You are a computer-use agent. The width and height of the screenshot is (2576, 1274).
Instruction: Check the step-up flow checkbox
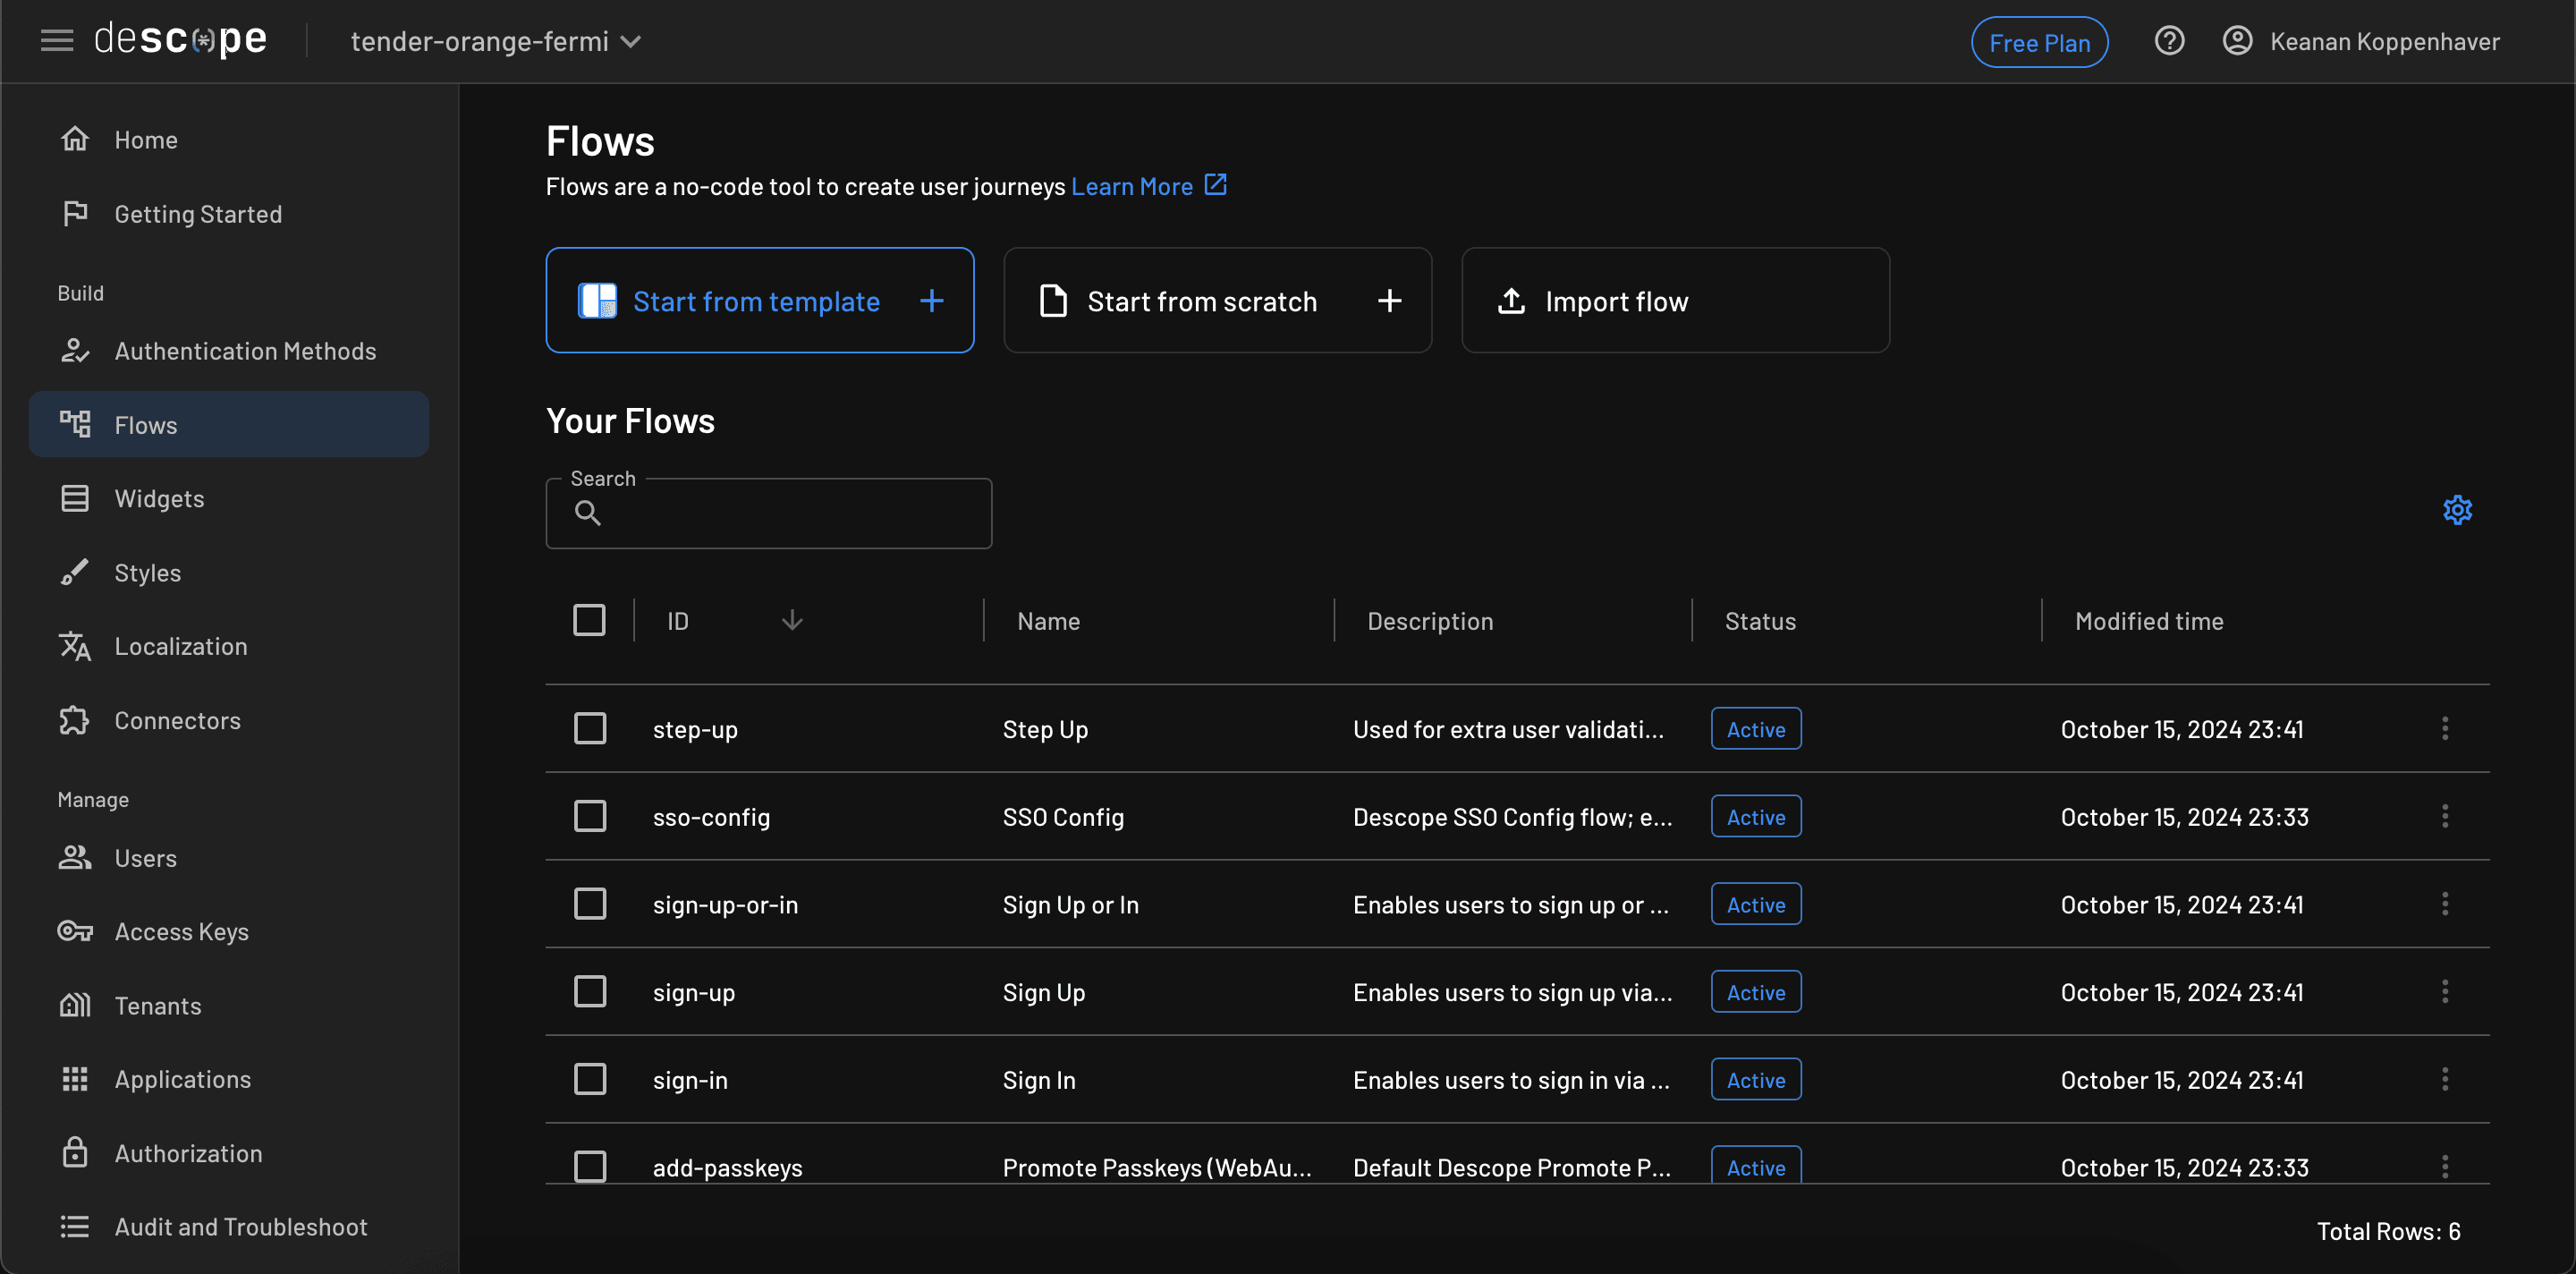[590, 728]
